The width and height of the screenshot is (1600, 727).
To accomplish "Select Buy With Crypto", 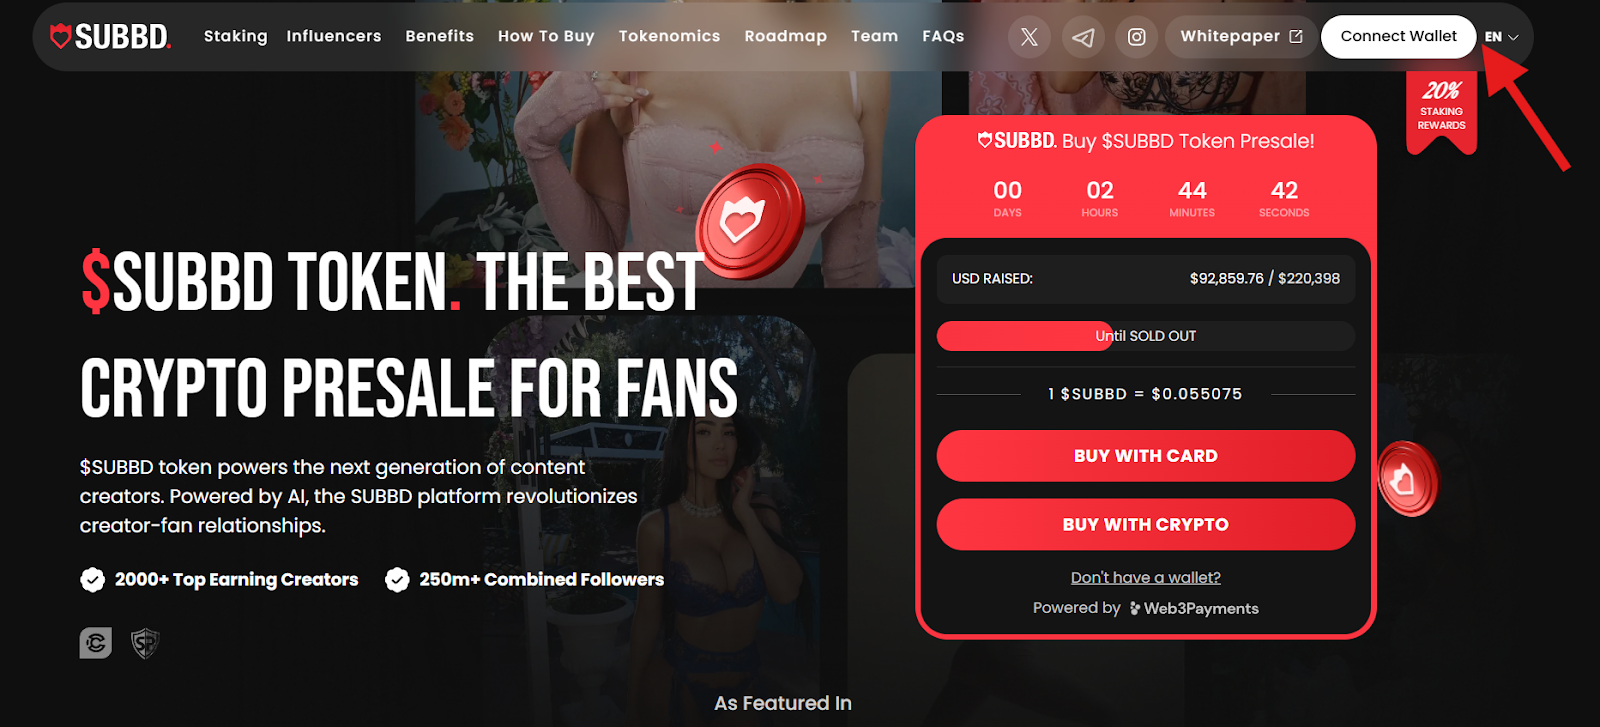I will pyautogui.click(x=1146, y=525).
